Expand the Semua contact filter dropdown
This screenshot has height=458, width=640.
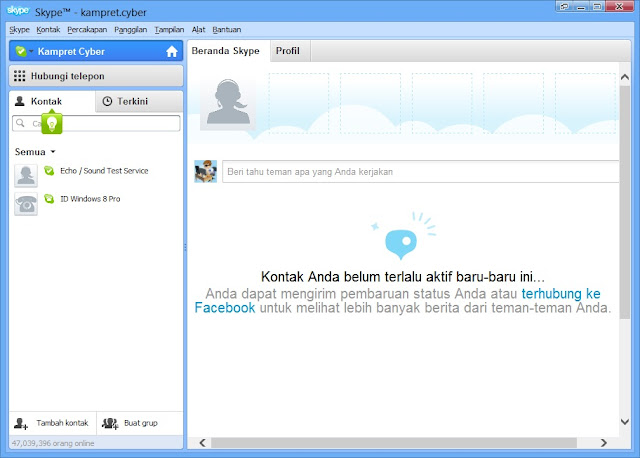(x=35, y=152)
